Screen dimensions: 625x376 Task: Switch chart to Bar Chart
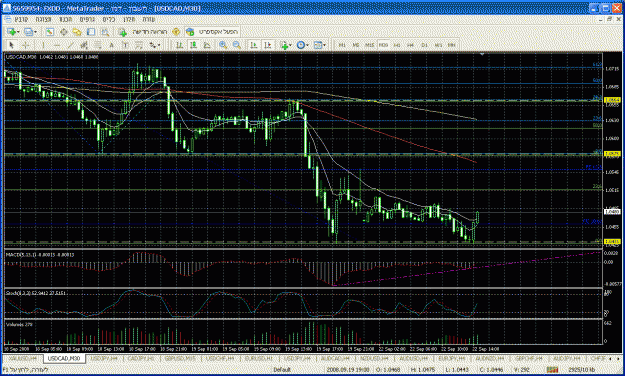point(179,45)
